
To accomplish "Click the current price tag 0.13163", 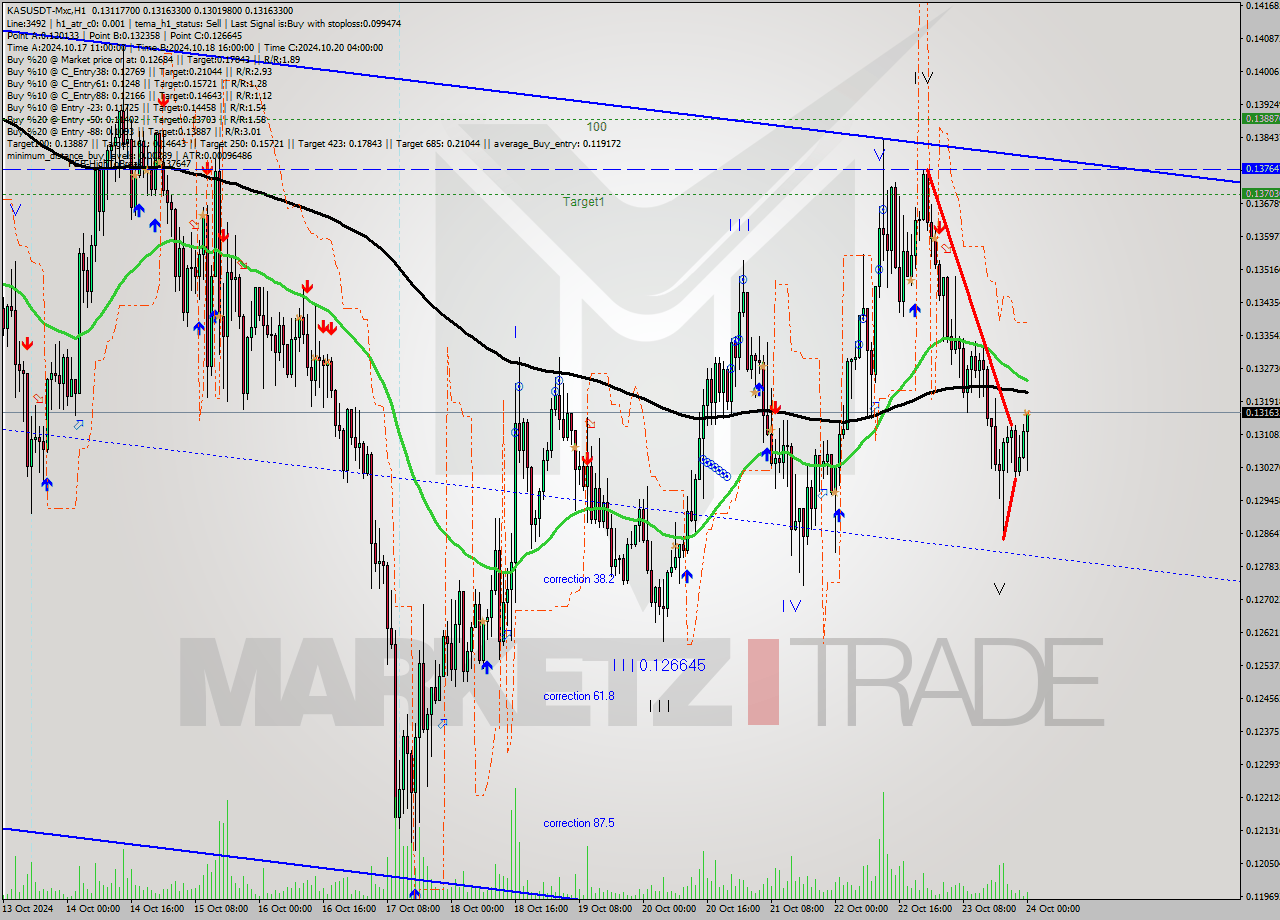I will [x=1259, y=412].
